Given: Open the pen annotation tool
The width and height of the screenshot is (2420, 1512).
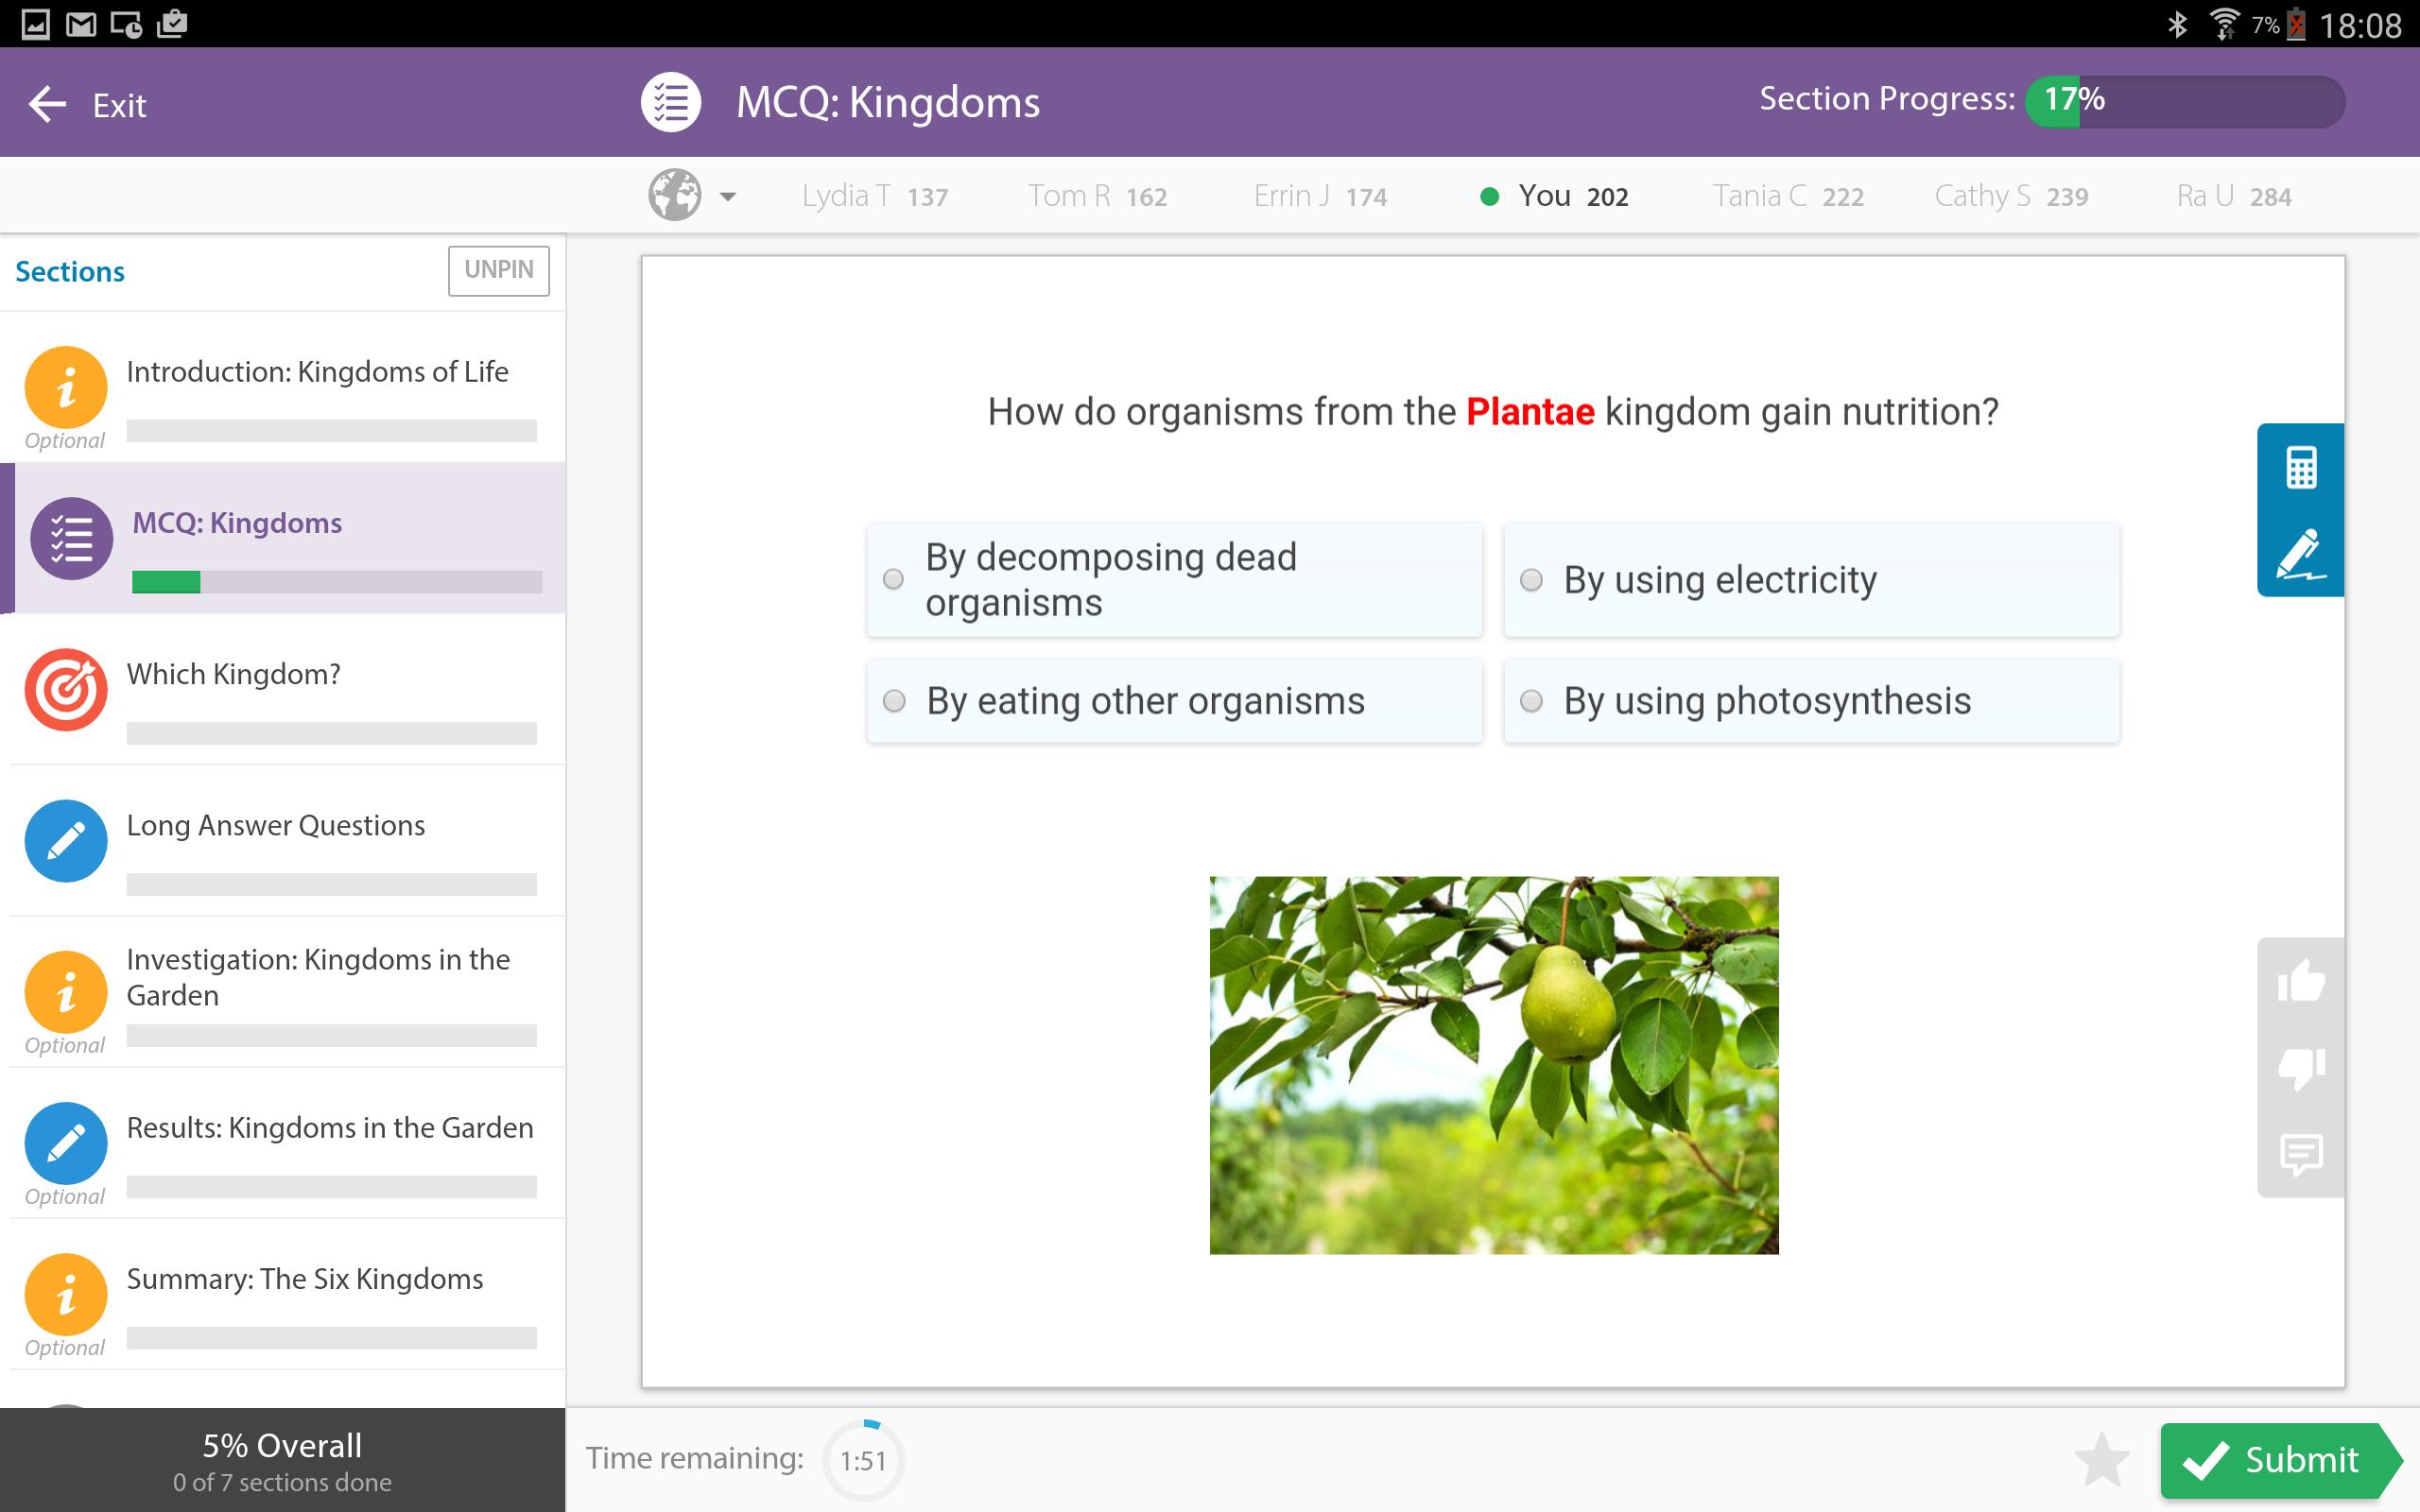Looking at the screenshot, I should [x=2301, y=553].
